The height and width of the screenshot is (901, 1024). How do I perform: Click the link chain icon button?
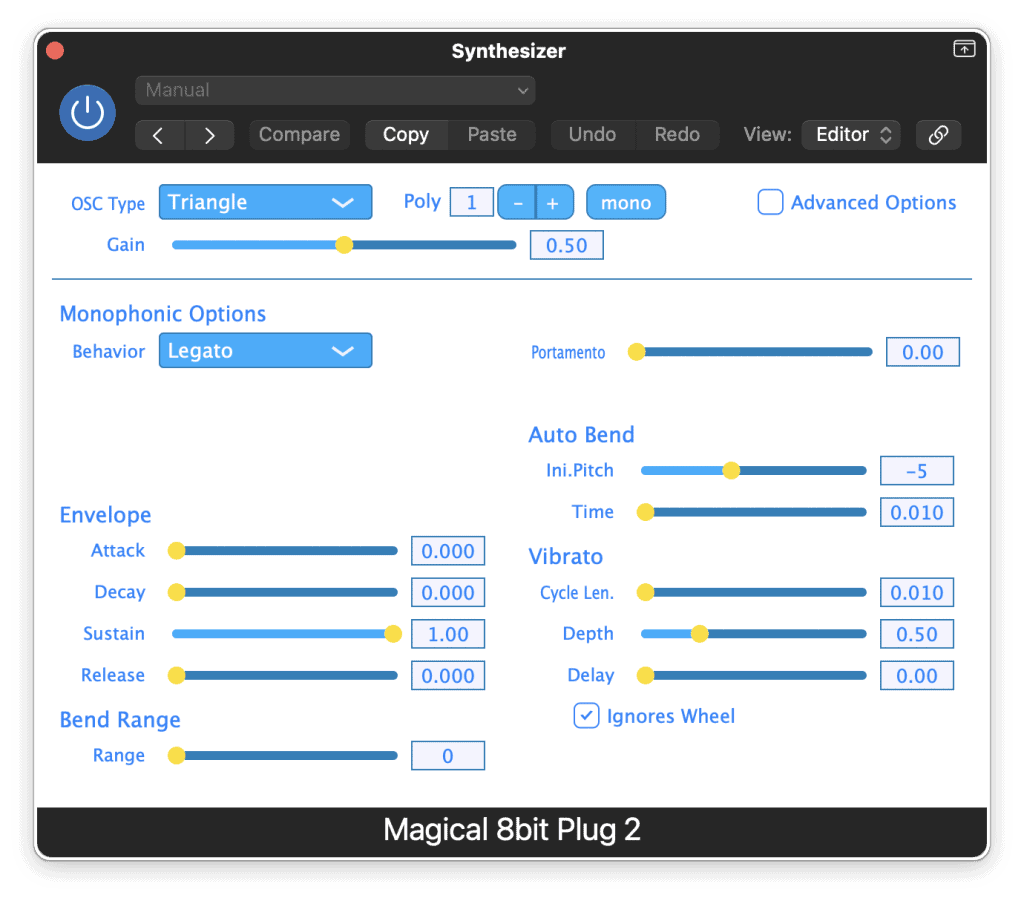point(938,135)
